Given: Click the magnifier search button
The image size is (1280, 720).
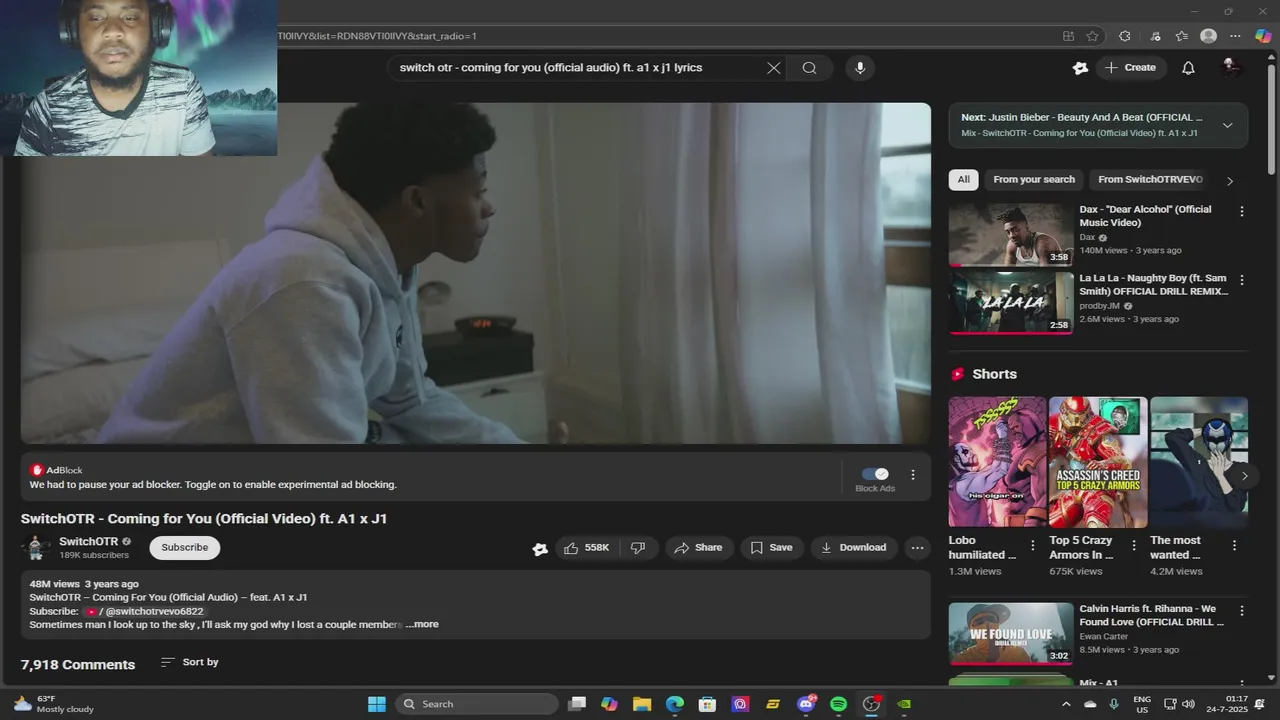Looking at the screenshot, I should point(809,68).
